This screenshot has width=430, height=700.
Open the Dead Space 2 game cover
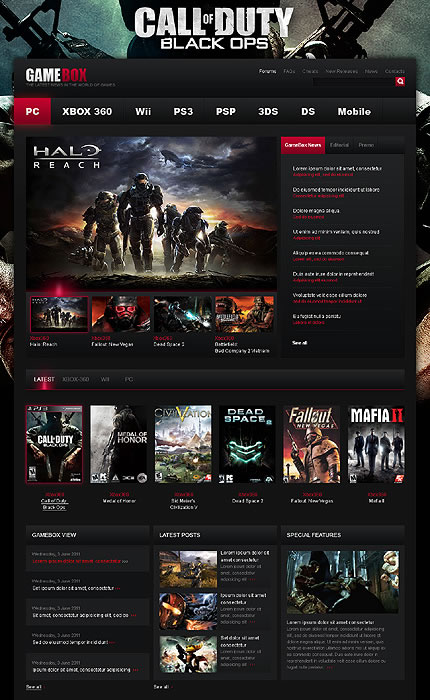pos(247,444)
